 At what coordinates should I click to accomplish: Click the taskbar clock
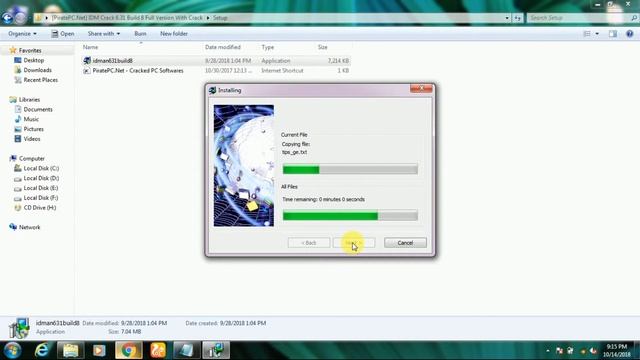[x=617, y=351]
